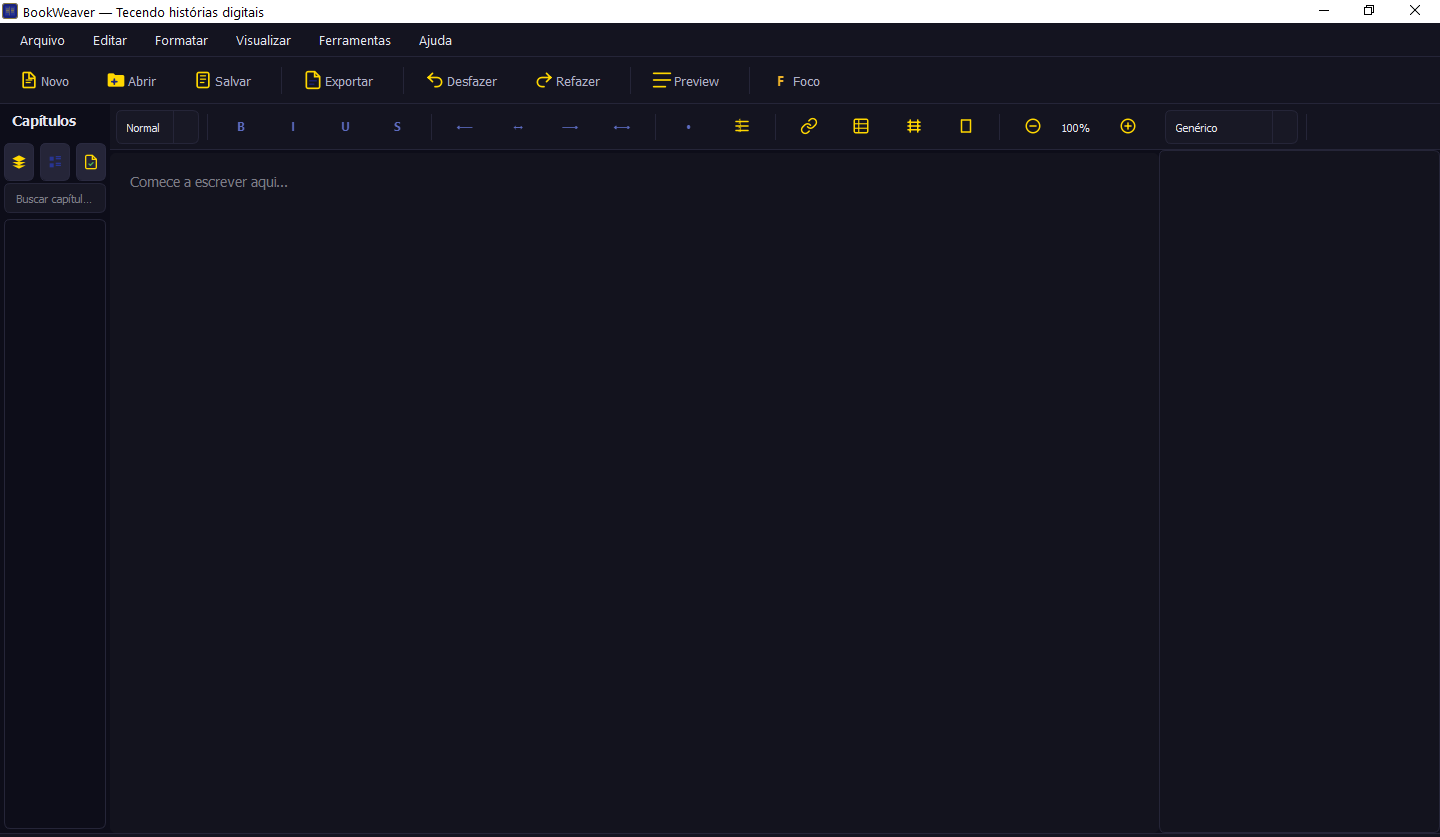Click into the editor writing area placeholder

pos(209,182)
